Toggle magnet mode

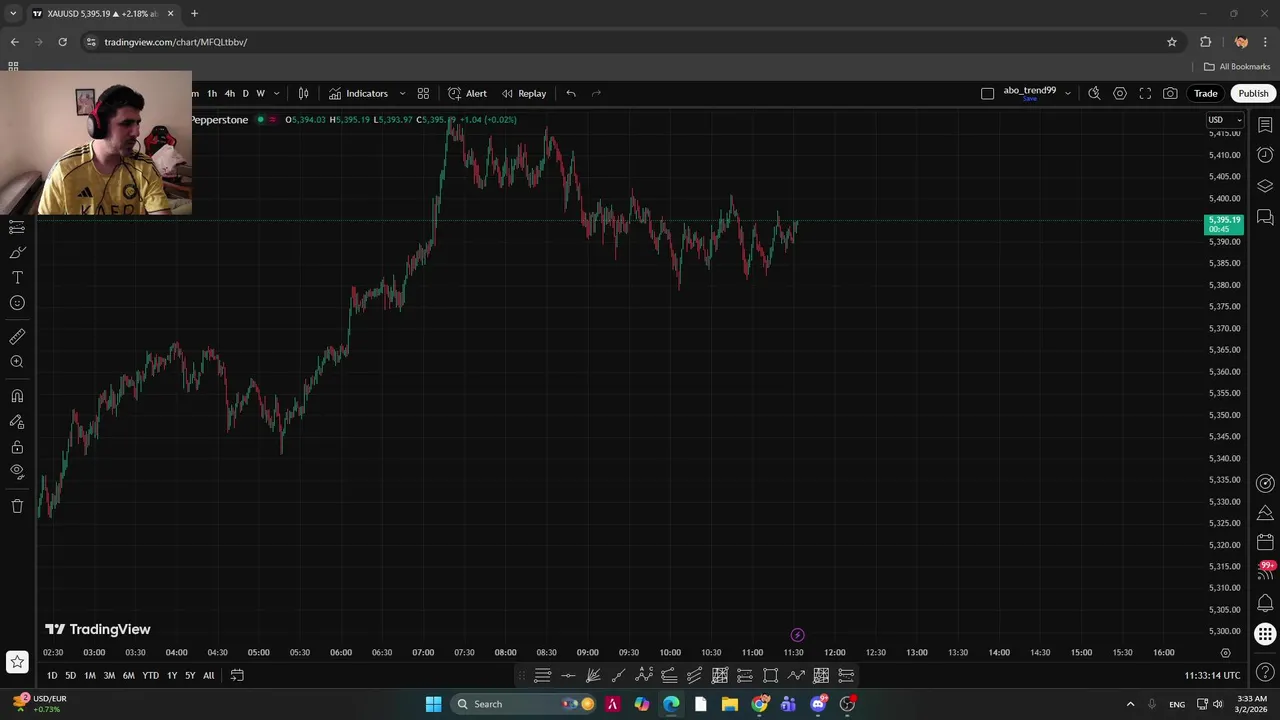pyautogui.click(x=17, y=396)
